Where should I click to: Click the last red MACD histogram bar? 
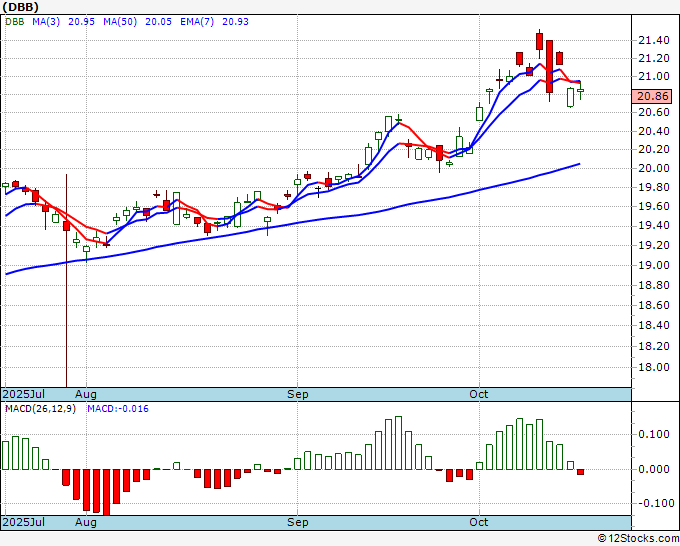[580, 472]
